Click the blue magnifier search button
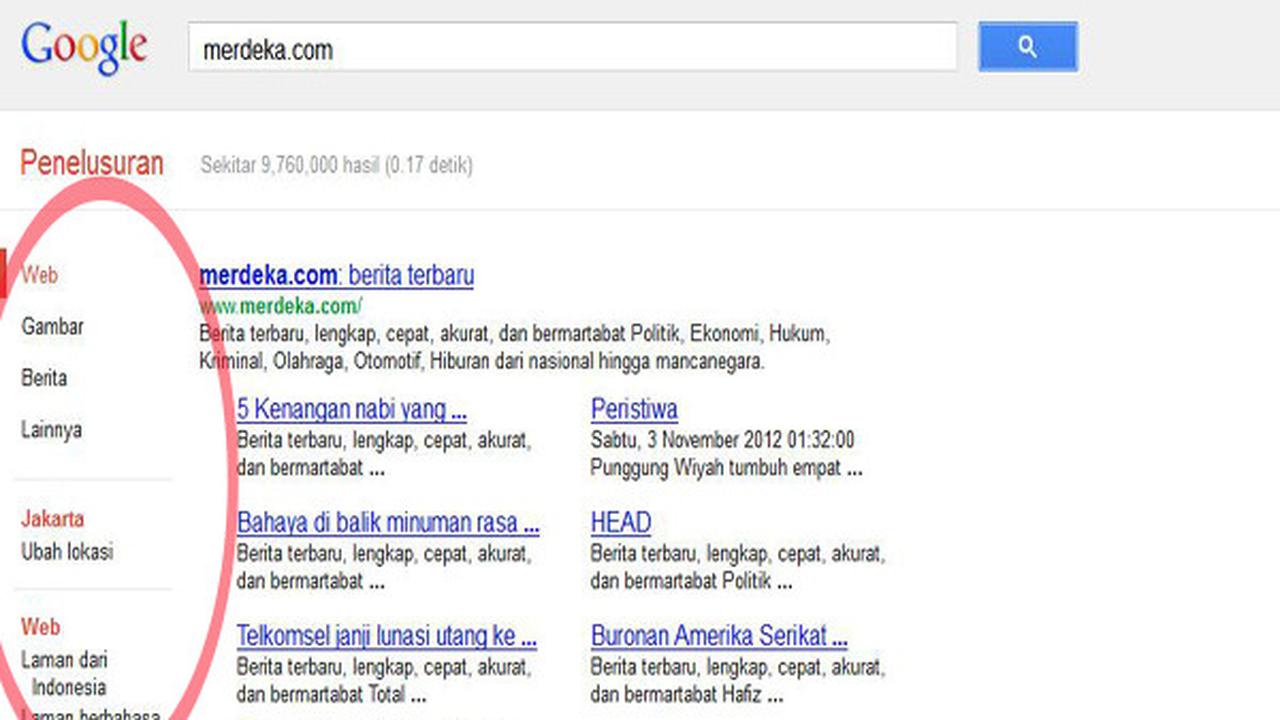Viewport: 1280px width, 720px height. pos(1028,47)
